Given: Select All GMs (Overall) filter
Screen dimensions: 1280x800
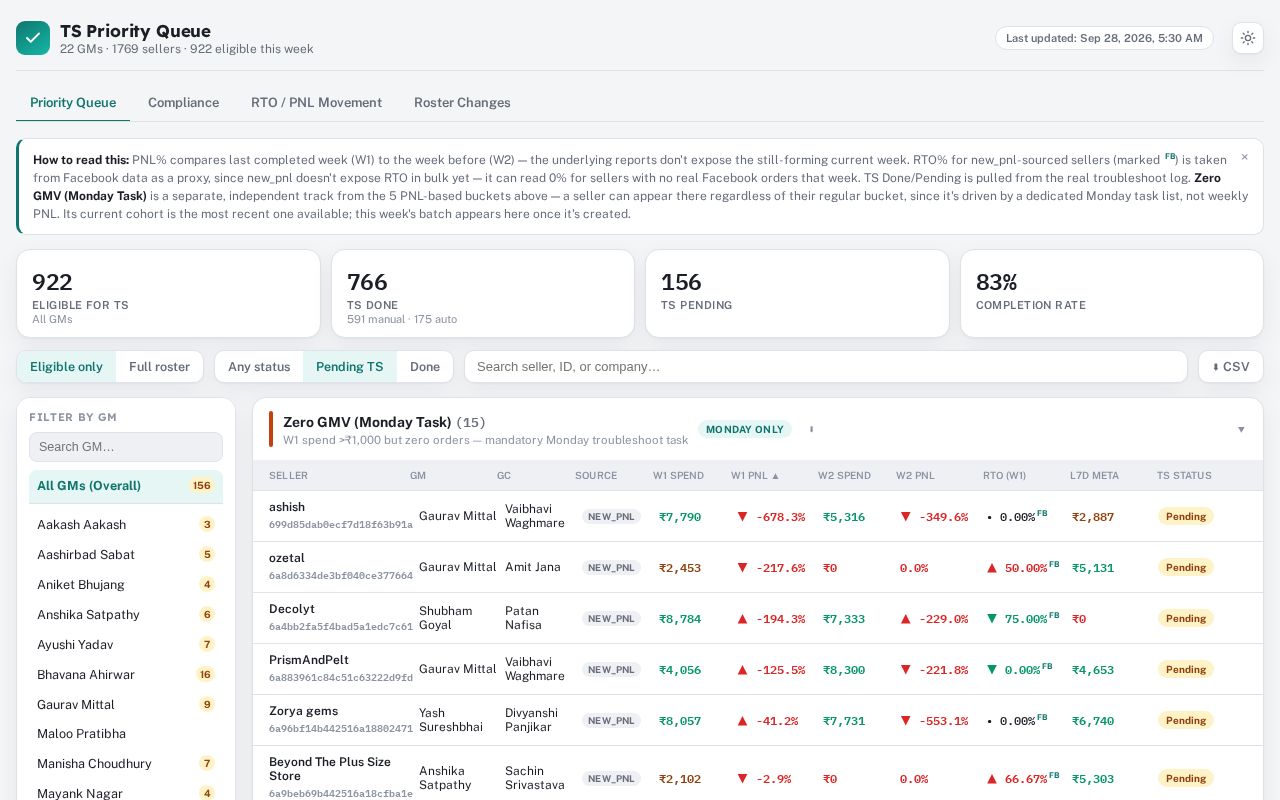Looking at the screenshot, I should click(126, 486).
